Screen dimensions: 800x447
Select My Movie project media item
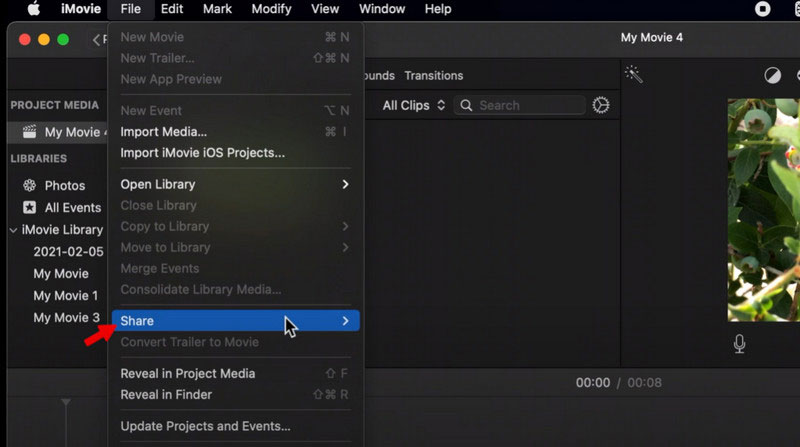click(58, 132)
